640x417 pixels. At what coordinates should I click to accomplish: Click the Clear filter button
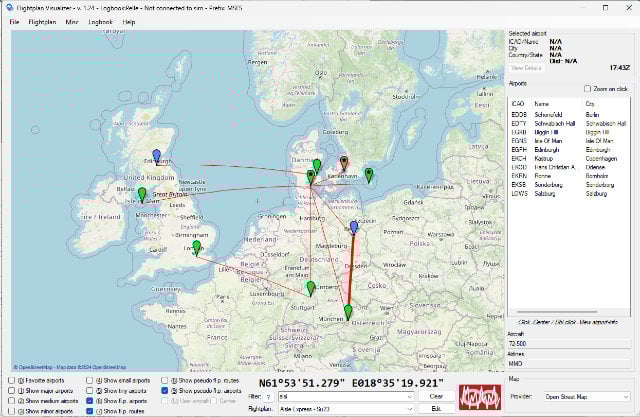(x=436, y=396)
